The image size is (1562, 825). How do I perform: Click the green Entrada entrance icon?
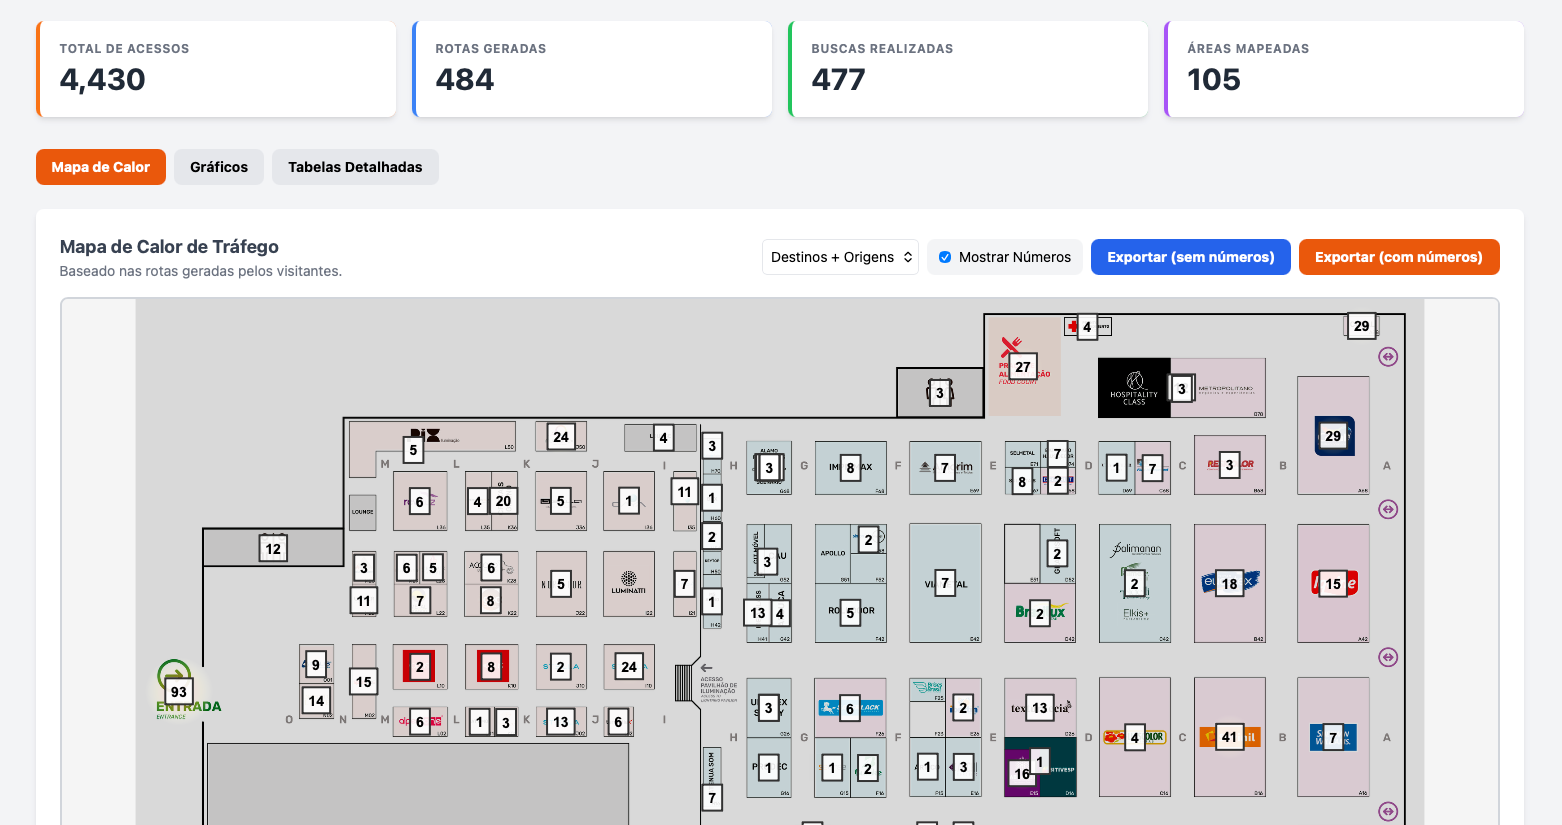click(174, 674)
